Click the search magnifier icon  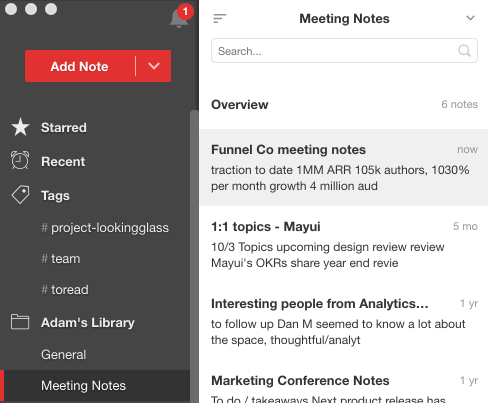464,51
